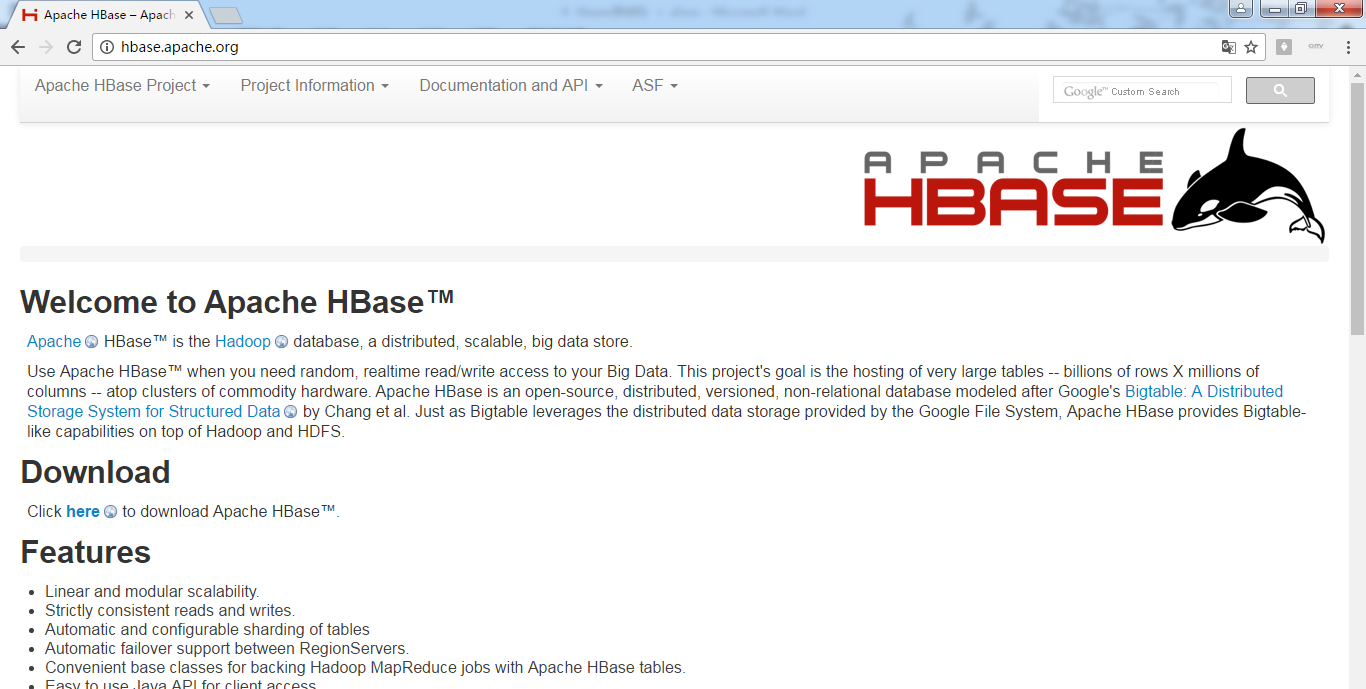The height and width of the screenshot is (689, 1366).
Task: Click the 'here' download link
Action: pos(83,512)
